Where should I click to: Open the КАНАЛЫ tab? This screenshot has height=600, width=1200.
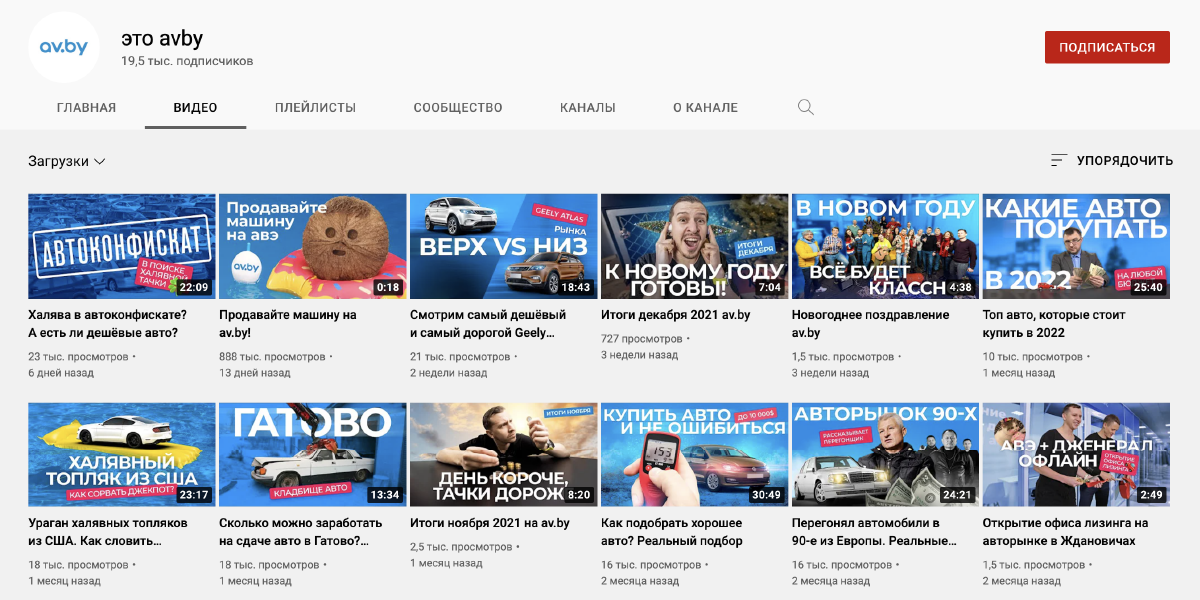pyautogui.click(x=588, y=107)
